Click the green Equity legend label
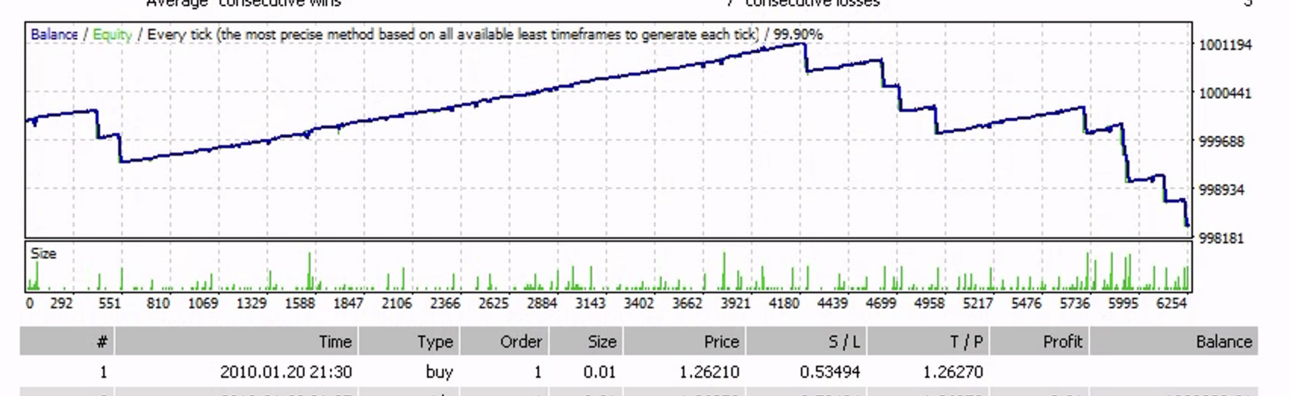1290x396 pixels. (112, 34)
